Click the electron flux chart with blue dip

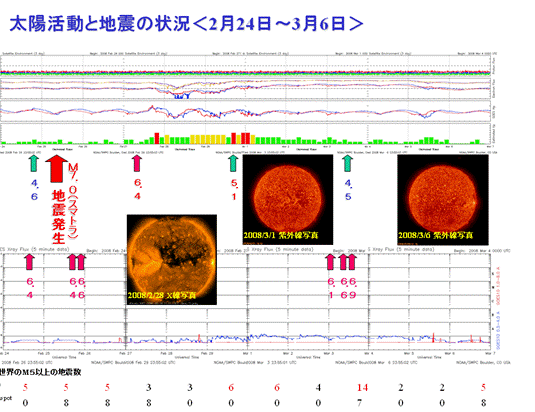[246, 89]
